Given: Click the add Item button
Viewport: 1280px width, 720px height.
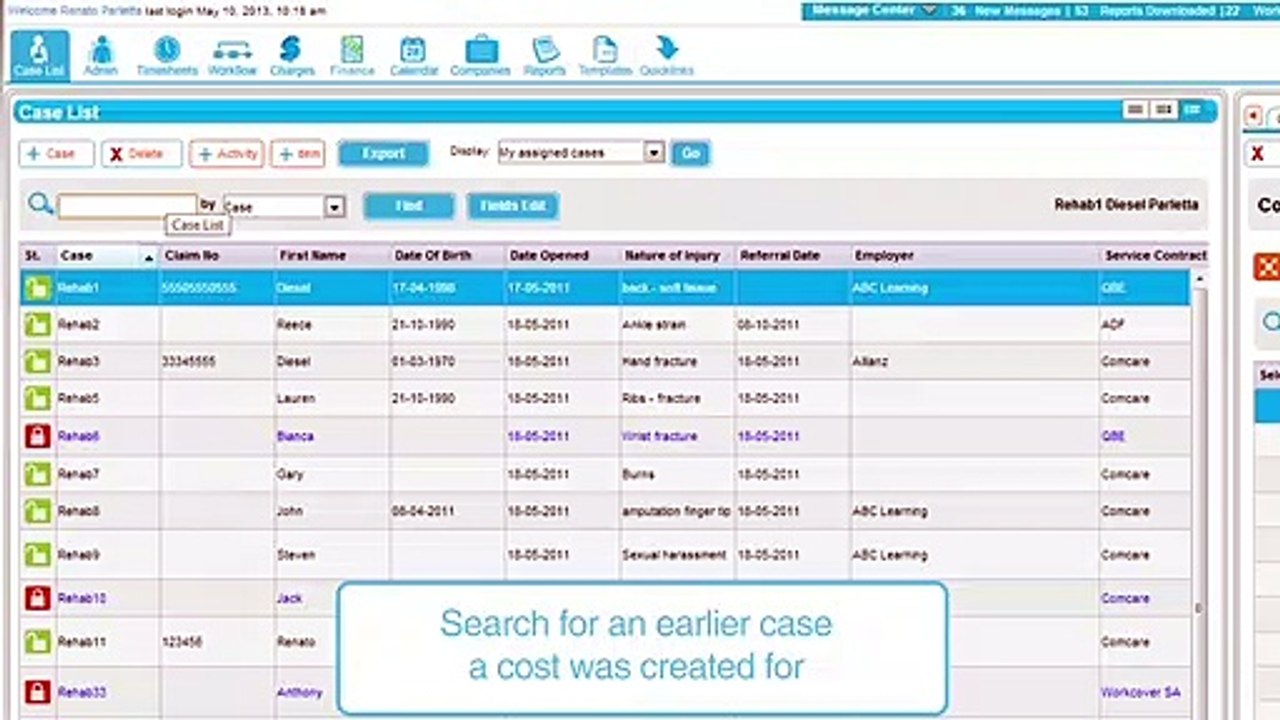Looking at the screenshot, I should (298, 153).
